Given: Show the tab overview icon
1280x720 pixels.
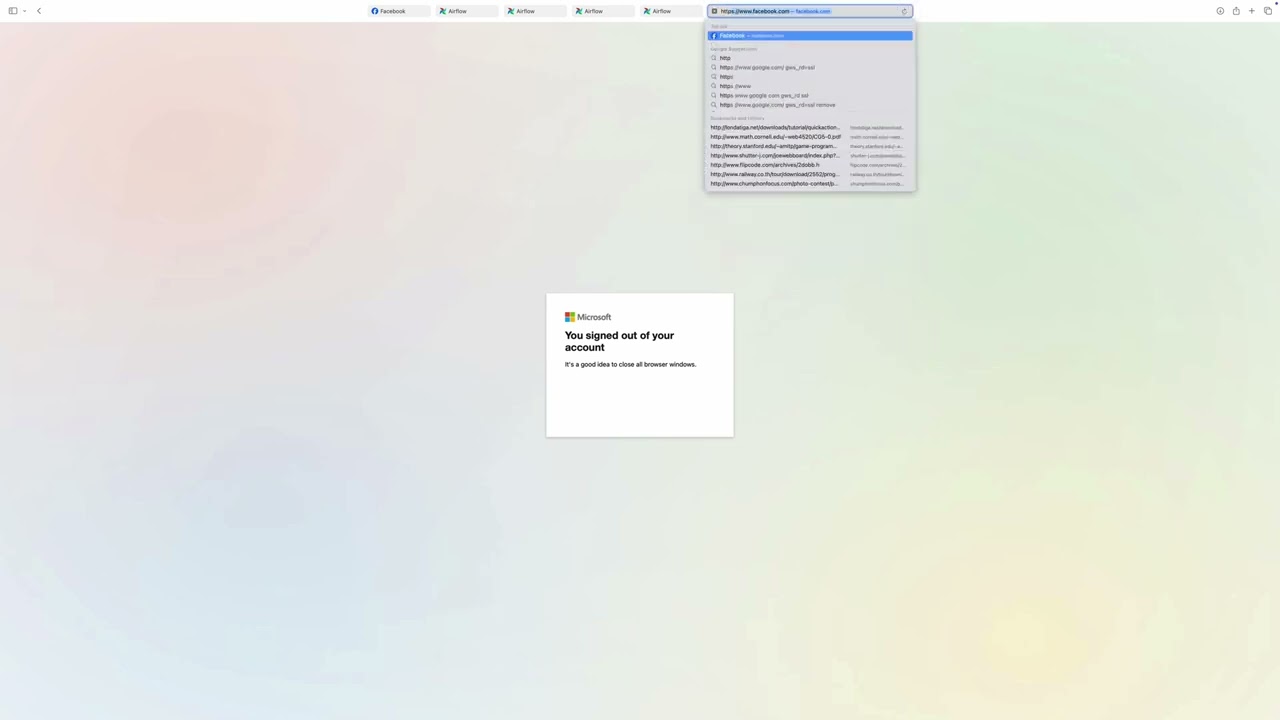Looking at the screenshot, I should coord(1267,11).
